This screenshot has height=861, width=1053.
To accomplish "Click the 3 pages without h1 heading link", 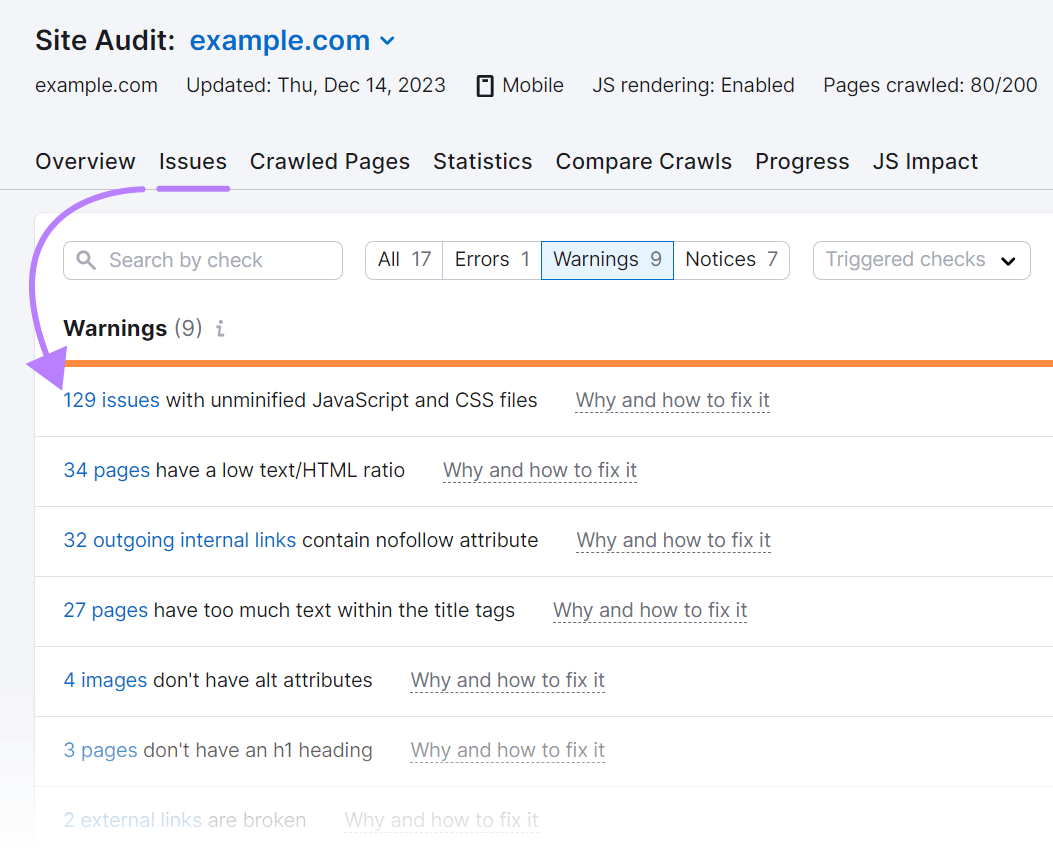I will [100, 750].
